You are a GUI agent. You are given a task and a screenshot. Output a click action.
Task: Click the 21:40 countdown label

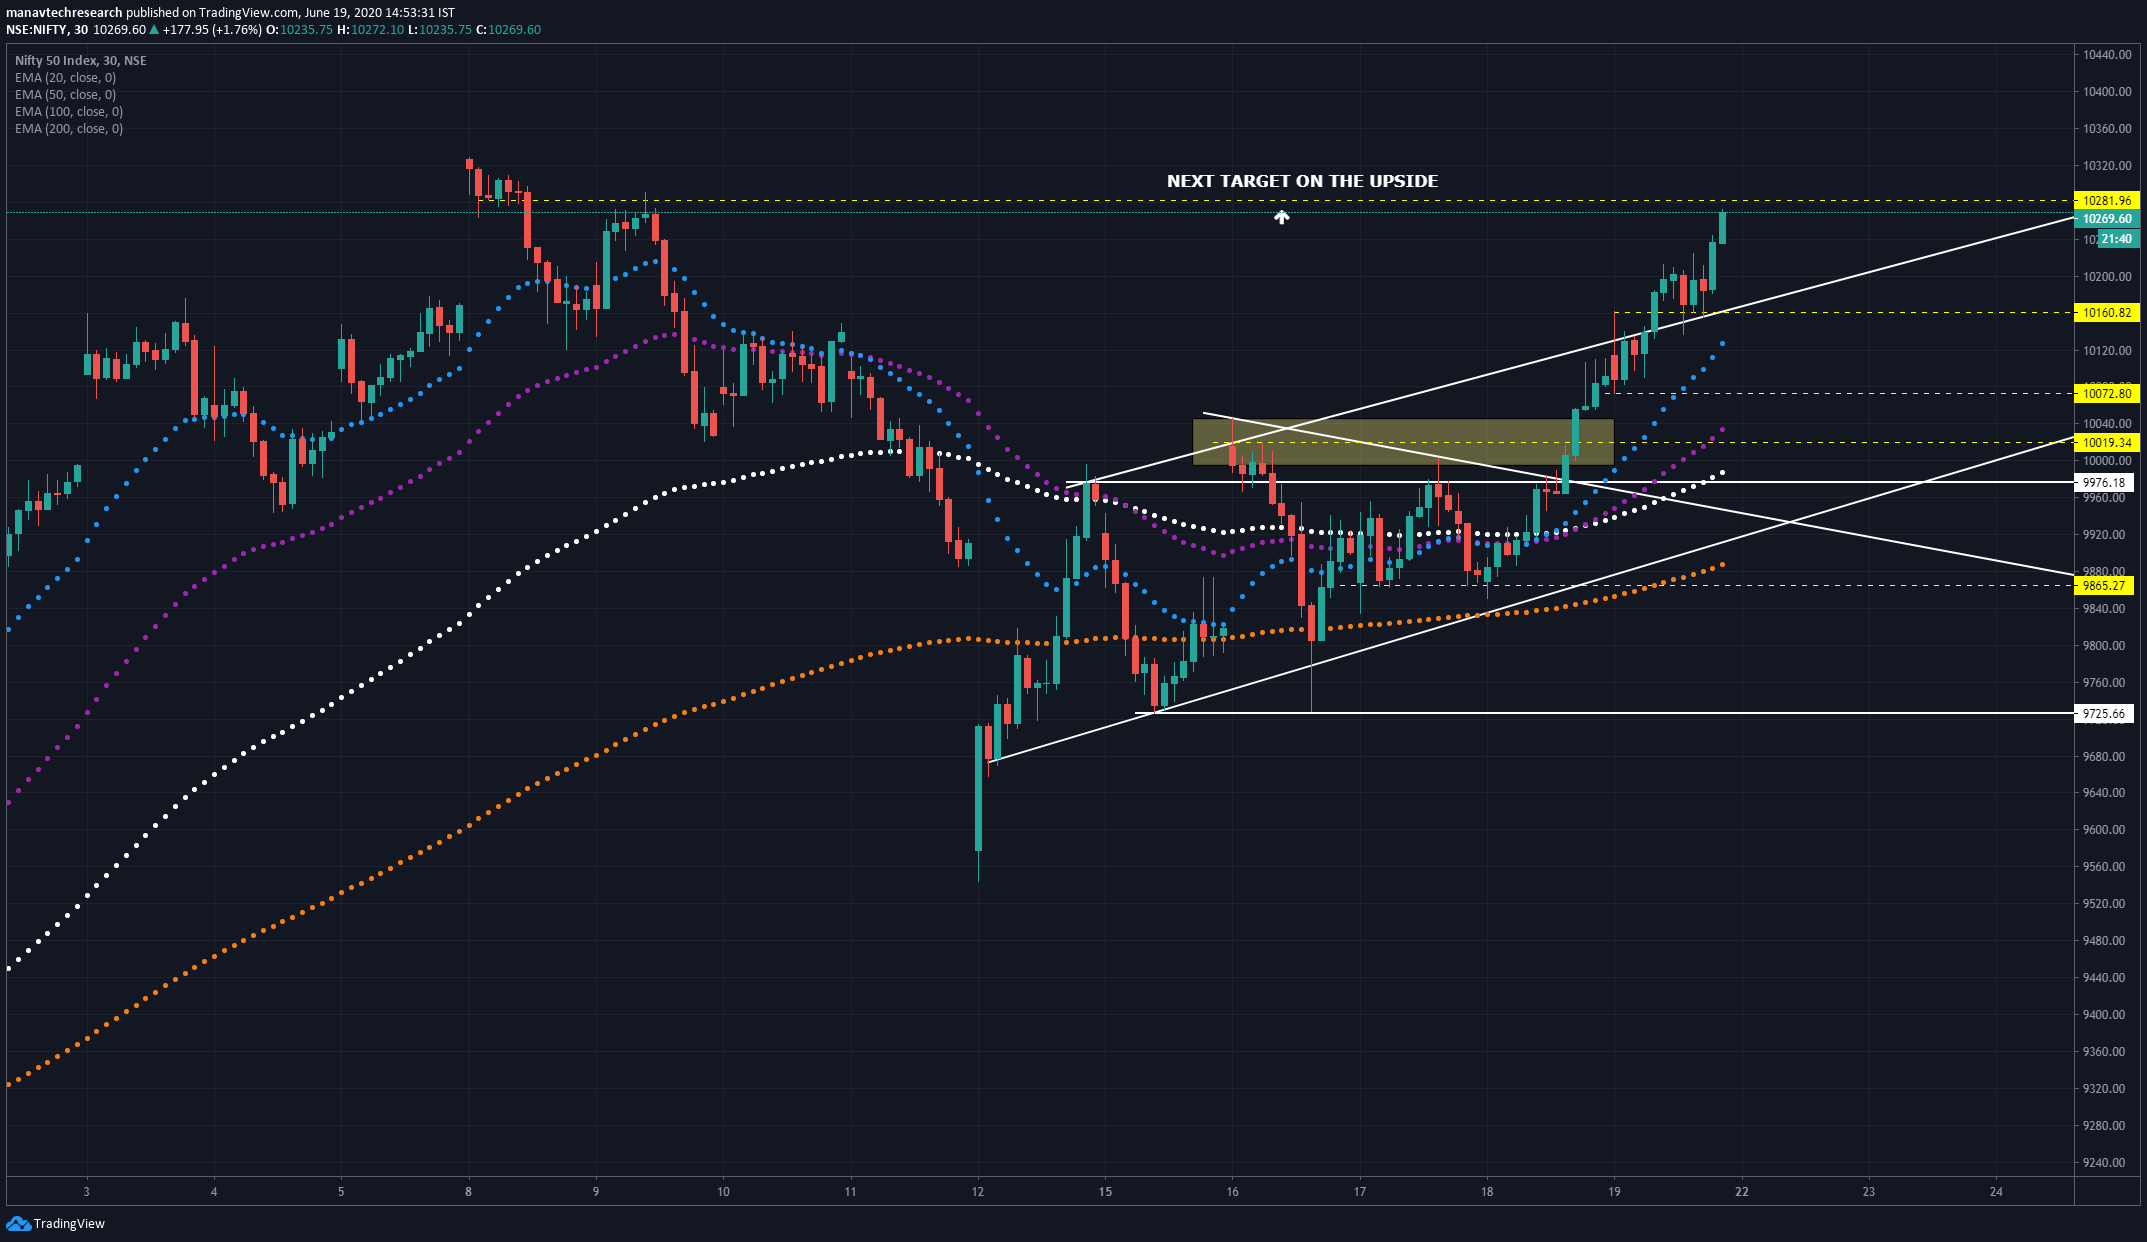click(x=2118, y=239)
